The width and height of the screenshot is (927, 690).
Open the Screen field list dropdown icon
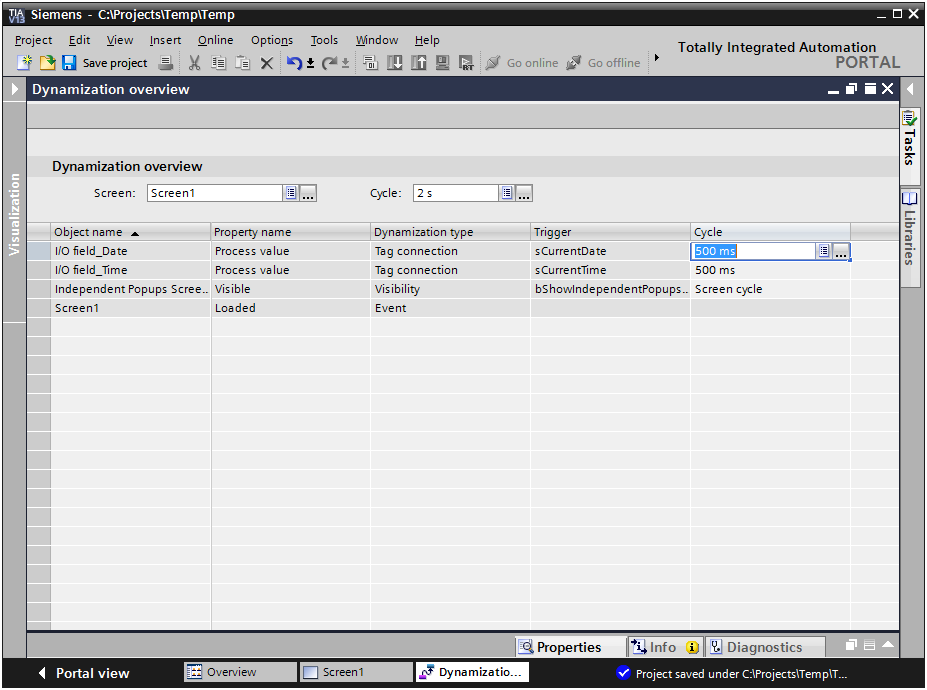tap(291, 193)
